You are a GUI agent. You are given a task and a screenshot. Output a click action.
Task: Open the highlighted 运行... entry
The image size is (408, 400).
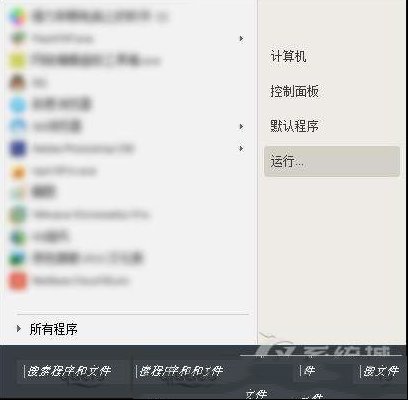click(x=332, y=161)
